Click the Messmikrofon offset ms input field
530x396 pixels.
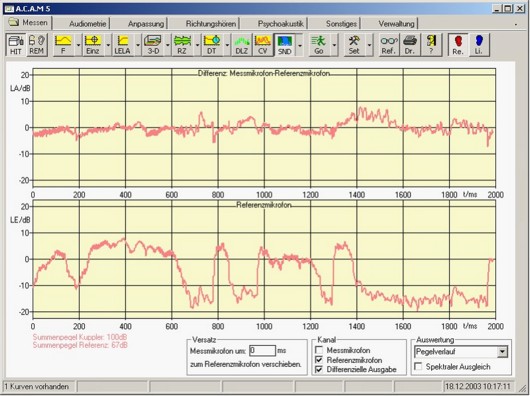(x=262, y=350)
